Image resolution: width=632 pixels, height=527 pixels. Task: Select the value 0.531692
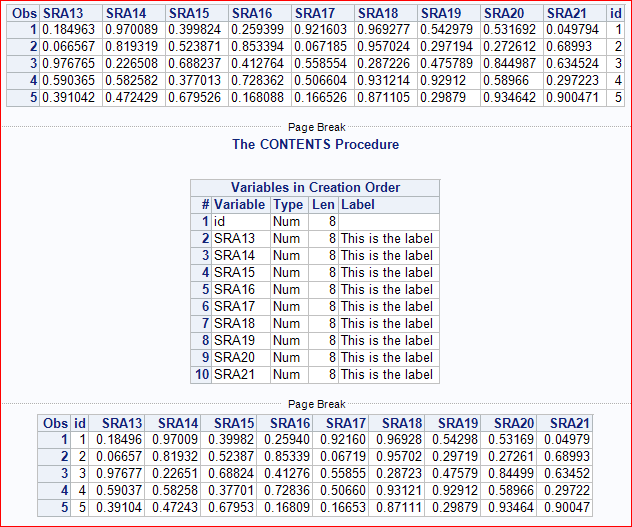(509, 30)
